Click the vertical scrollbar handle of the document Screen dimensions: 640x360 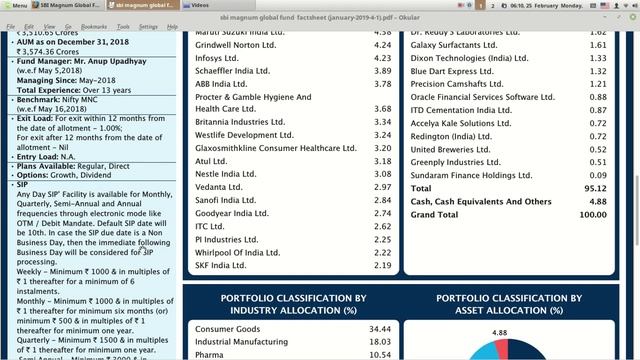pos(637,210)
